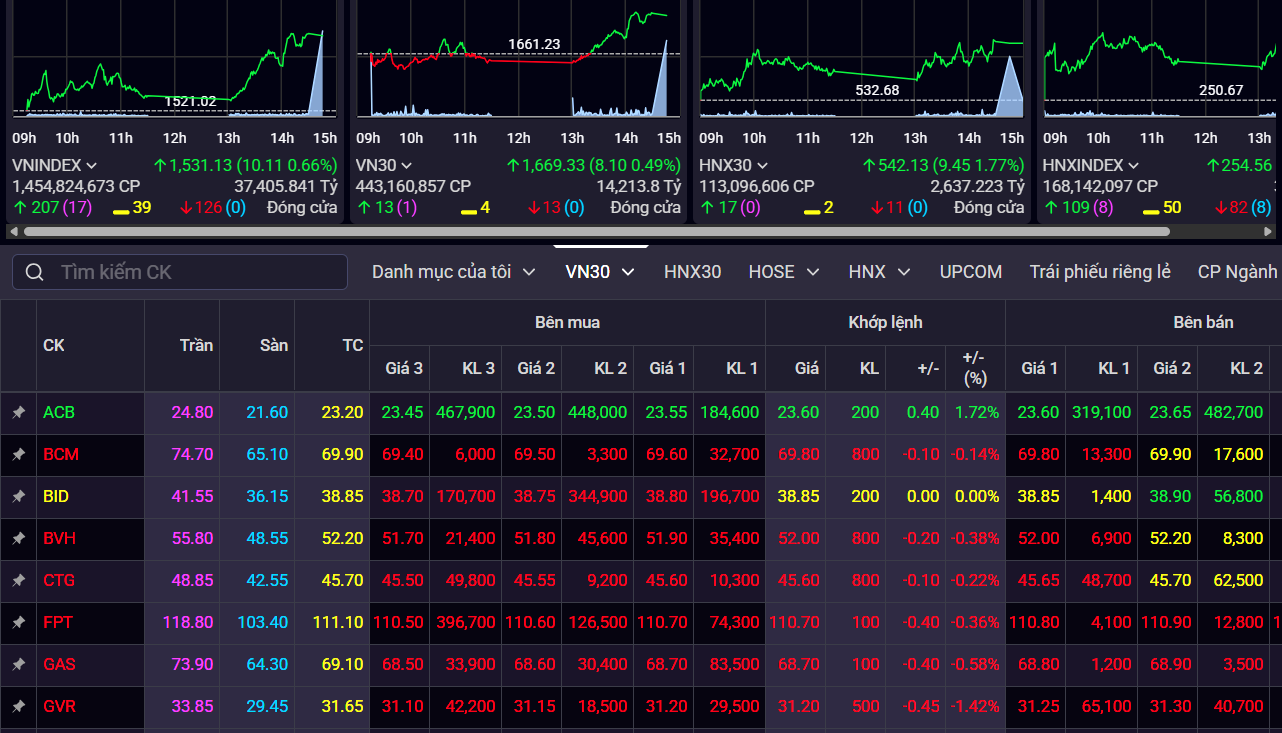Select the pin icon next to BVH
Viewport: 1282px width, 733px height.
[x=18, y=539]
